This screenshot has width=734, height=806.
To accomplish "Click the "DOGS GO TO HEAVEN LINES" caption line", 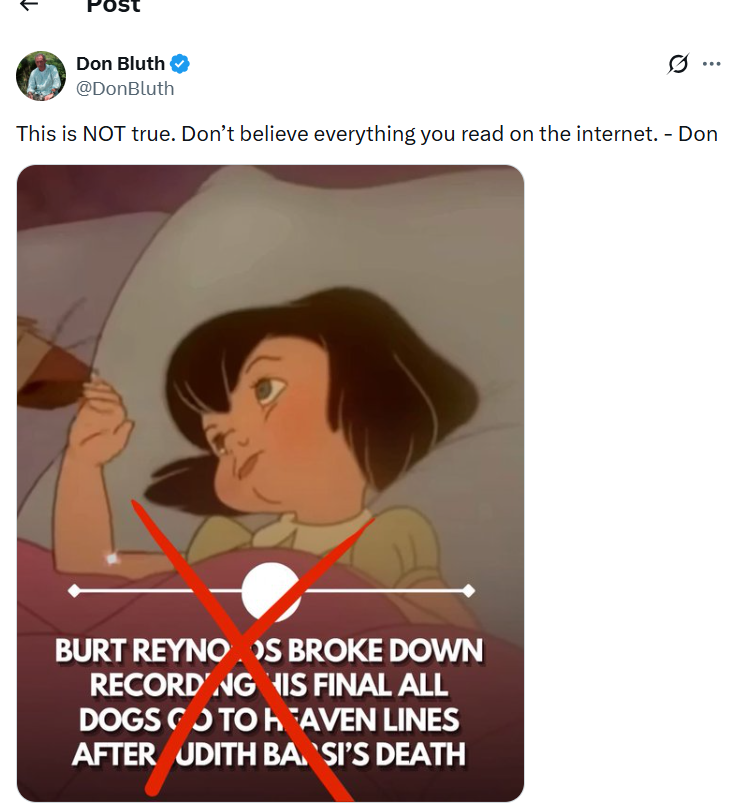I will coord(269,718).
